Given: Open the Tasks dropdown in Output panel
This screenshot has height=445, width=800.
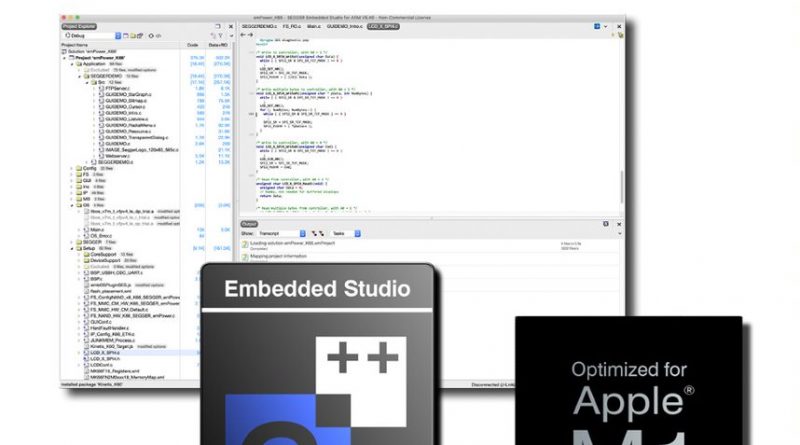Looking at the screenshot, I should point(346,234).
